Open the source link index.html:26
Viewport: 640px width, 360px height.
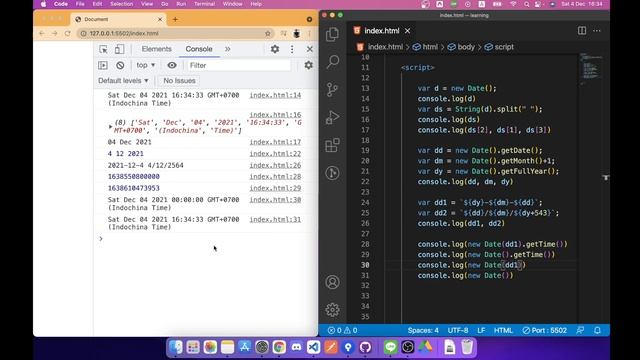276,165
